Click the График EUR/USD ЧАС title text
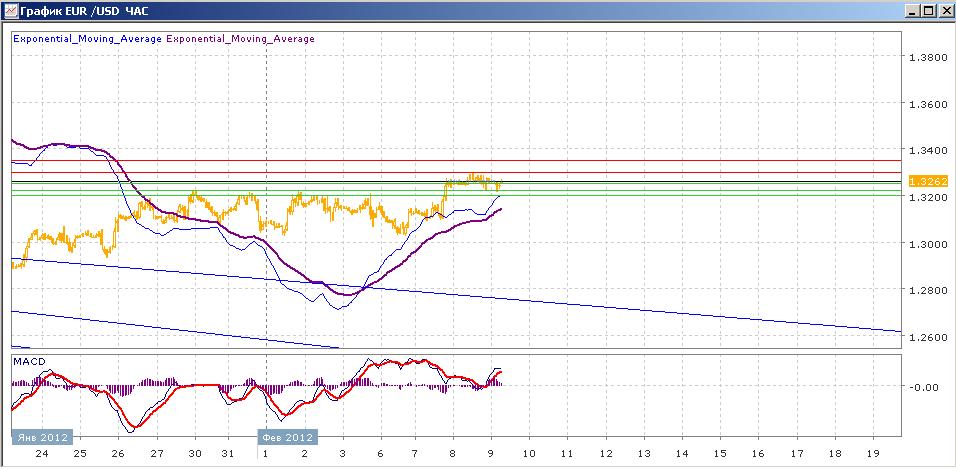 click(x=85, y=11)
